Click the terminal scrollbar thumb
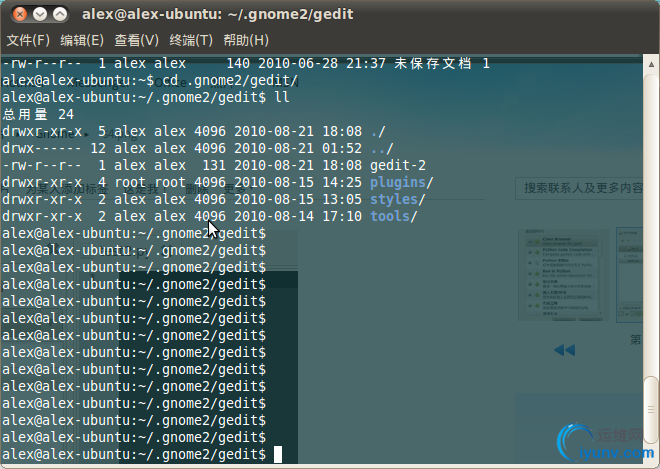The image size is (660, 469). click(x=651, y=409)
